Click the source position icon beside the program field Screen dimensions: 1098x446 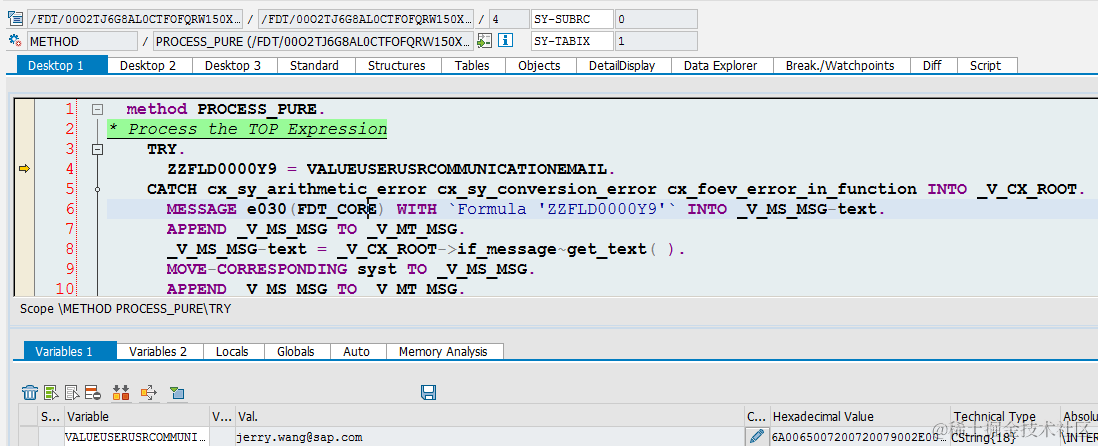(15, 19)
